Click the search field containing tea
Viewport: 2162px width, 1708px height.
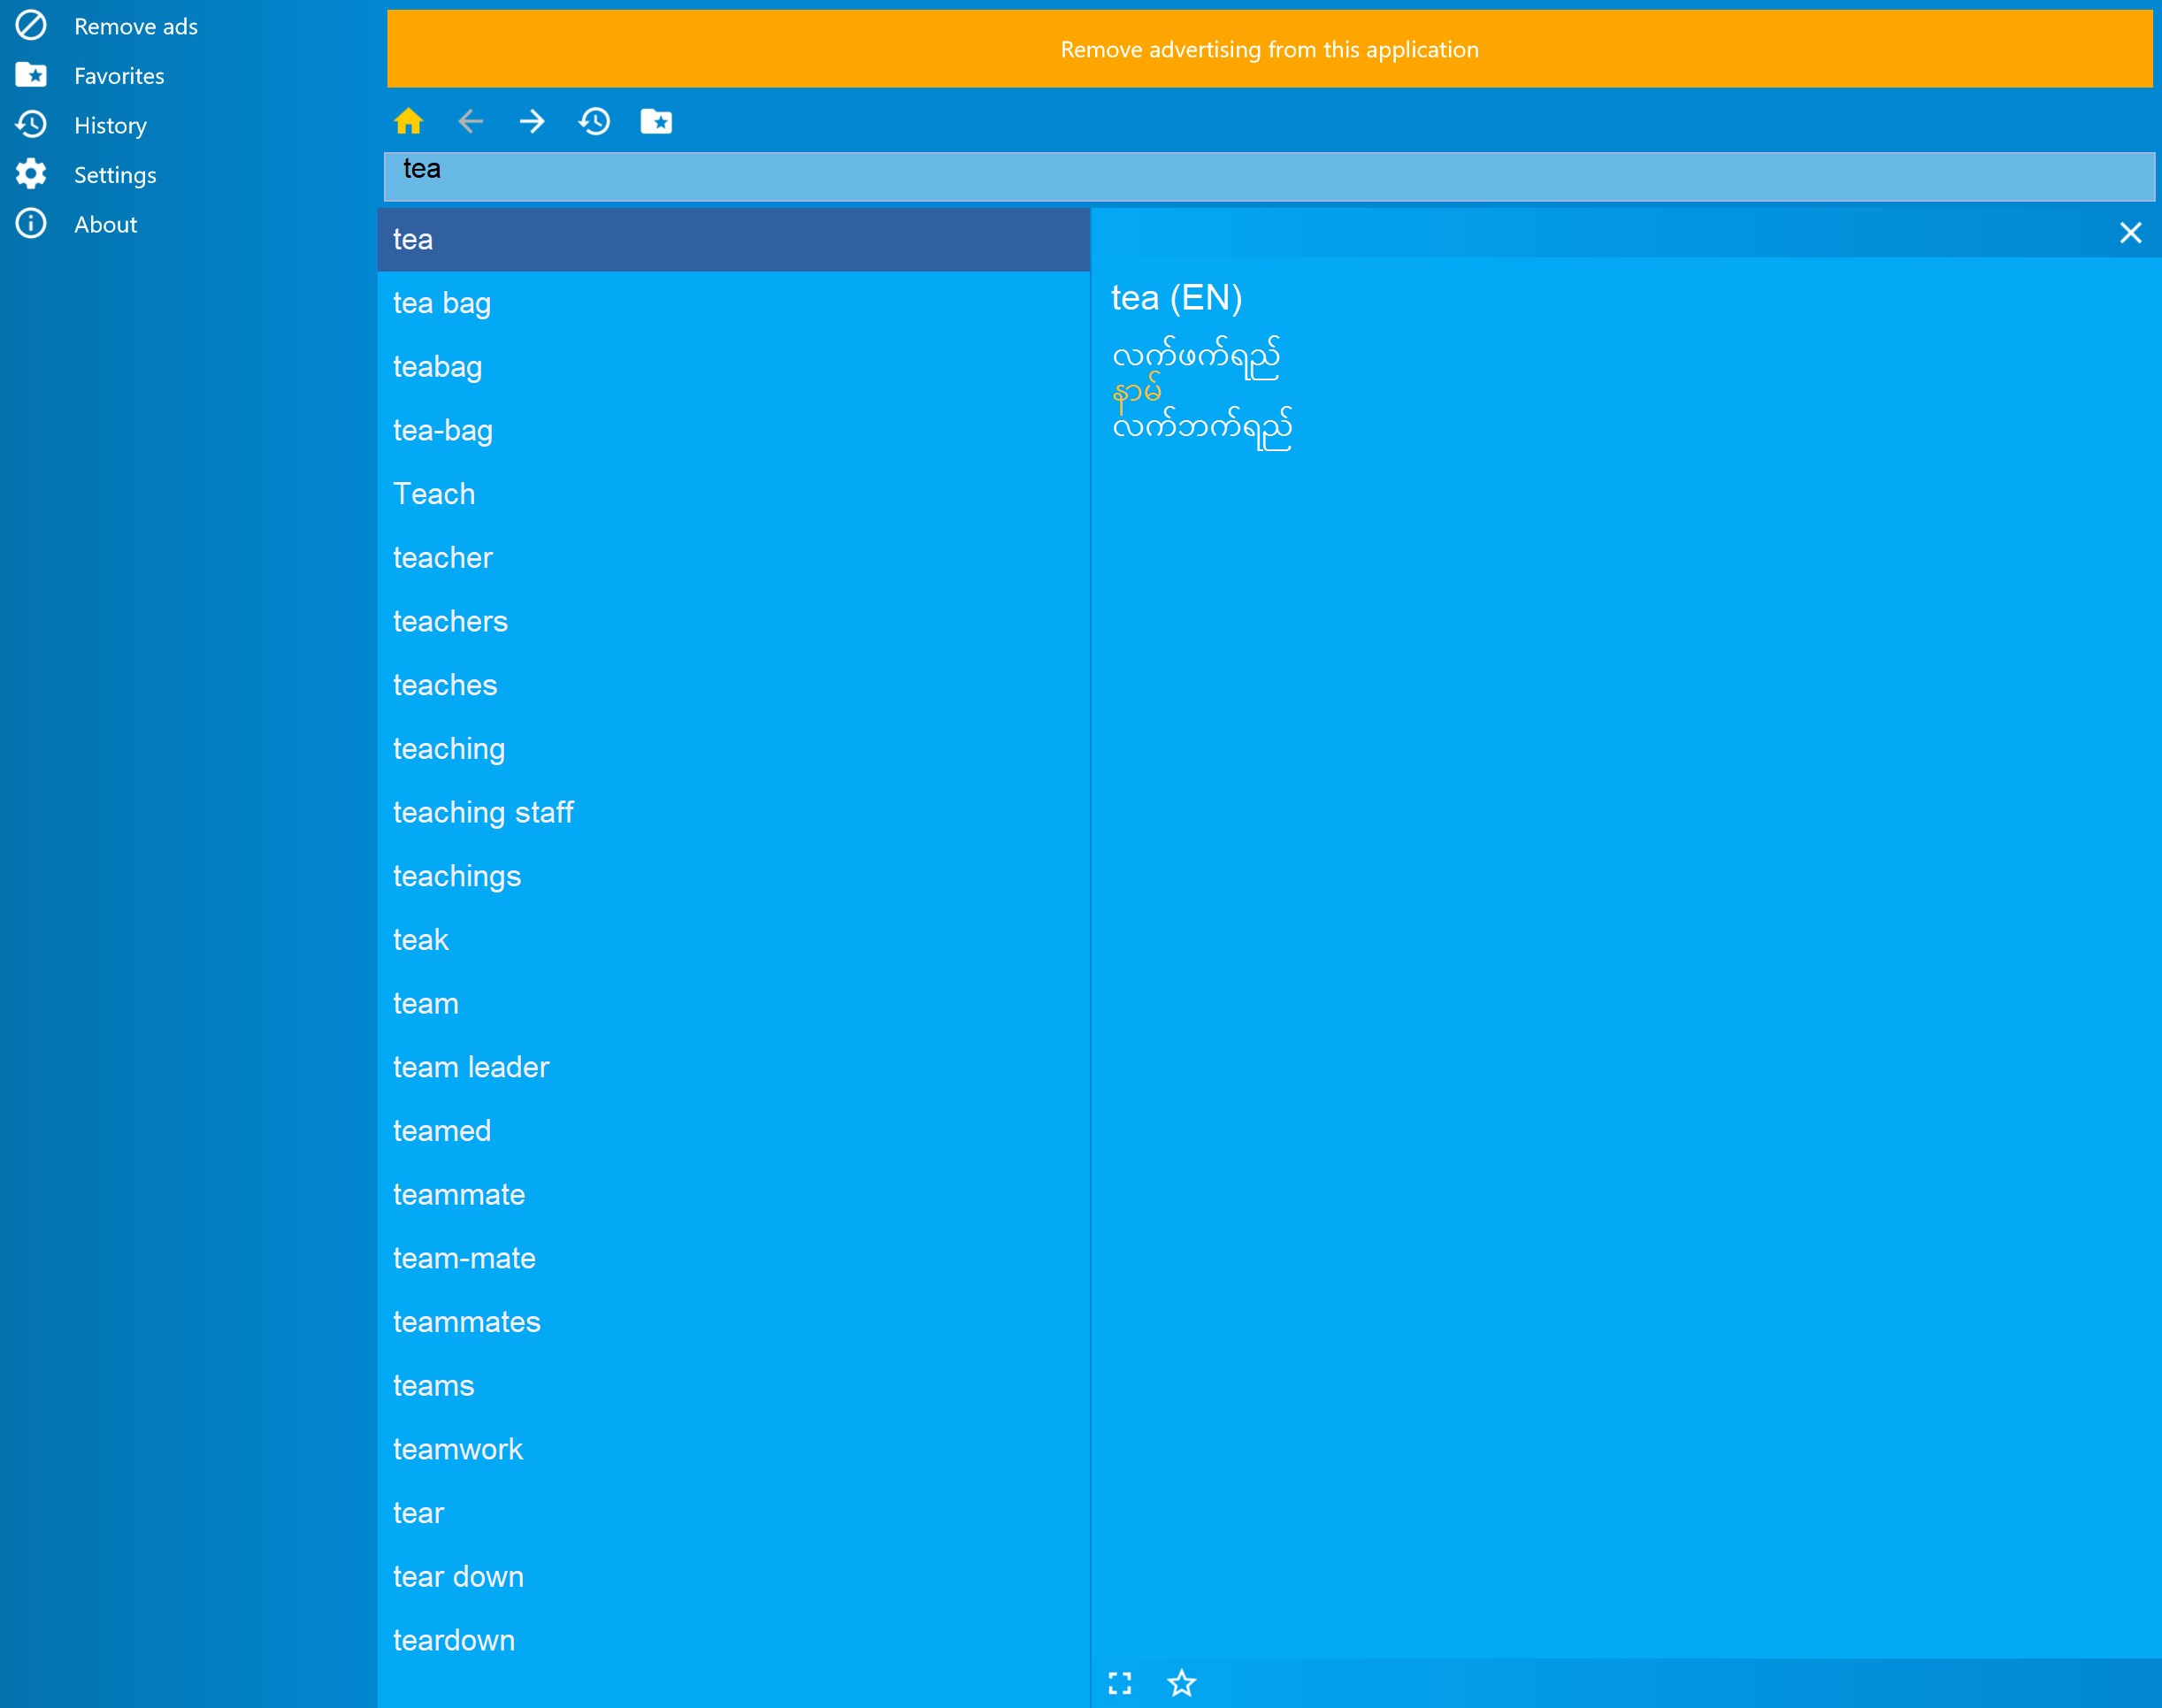click(x=1269, y=176)
